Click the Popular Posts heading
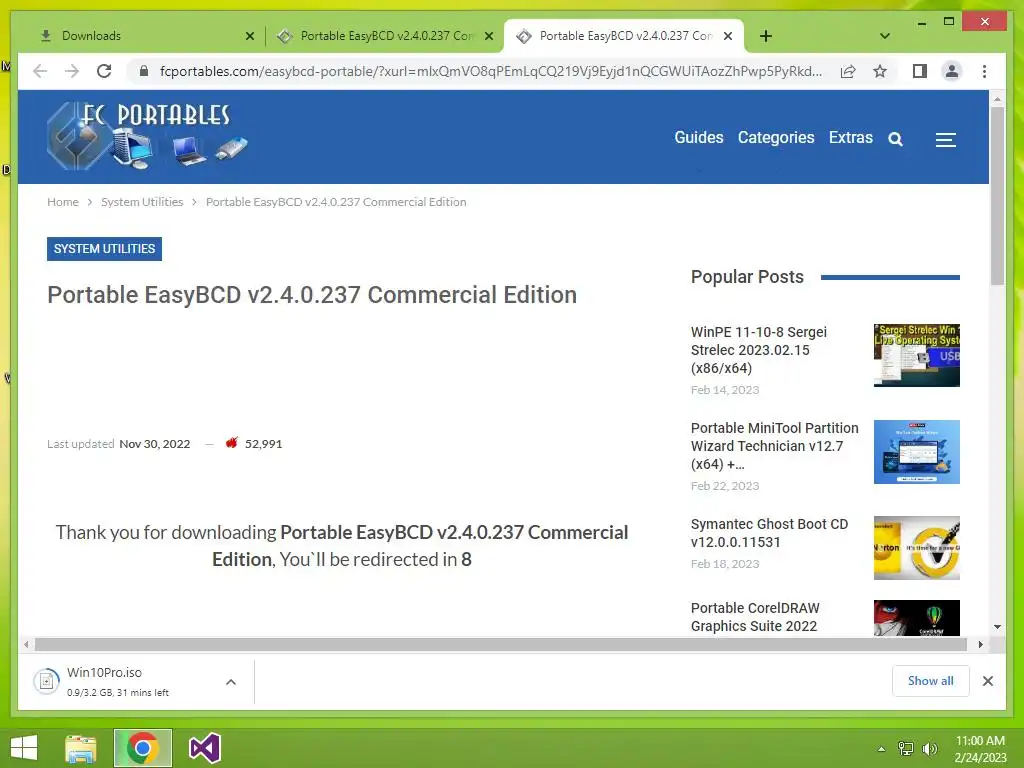 click(747, 277)
